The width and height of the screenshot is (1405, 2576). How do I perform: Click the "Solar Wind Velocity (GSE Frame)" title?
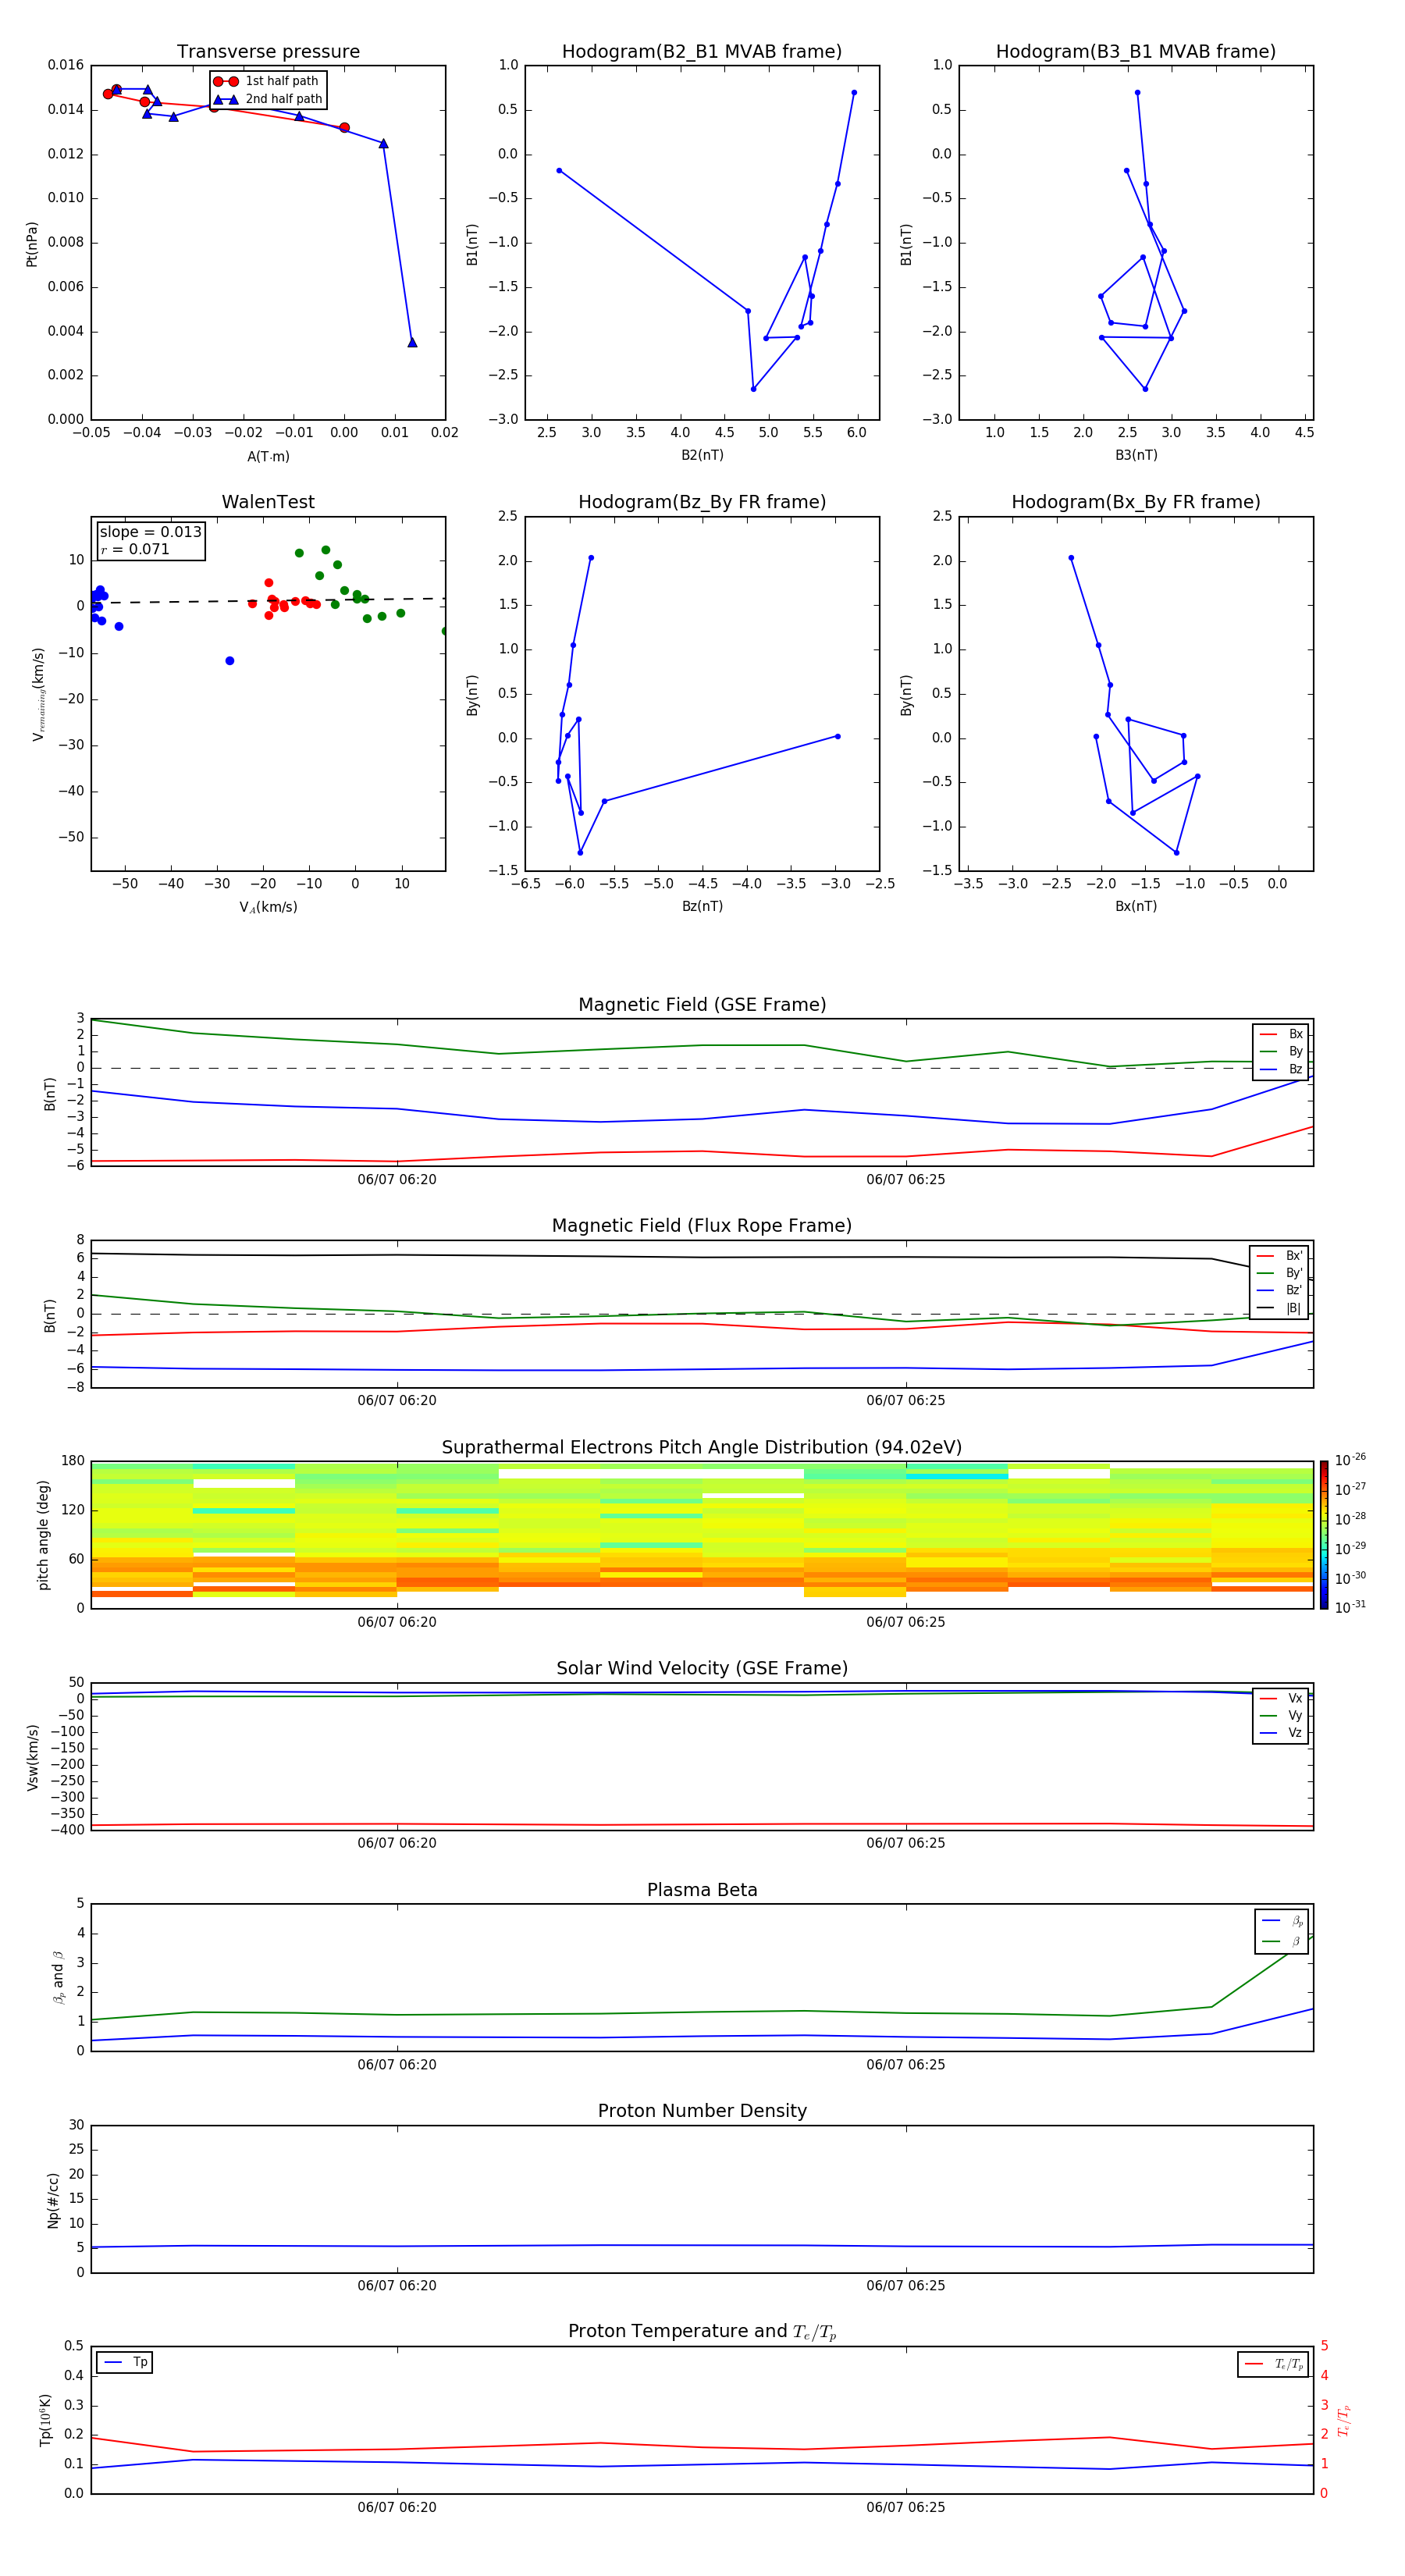tap(702, 1669)
